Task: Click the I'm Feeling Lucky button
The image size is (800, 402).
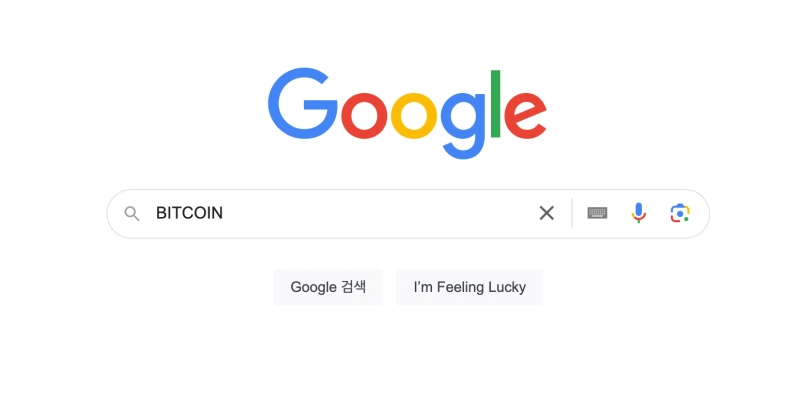Action: coord(469,287)
